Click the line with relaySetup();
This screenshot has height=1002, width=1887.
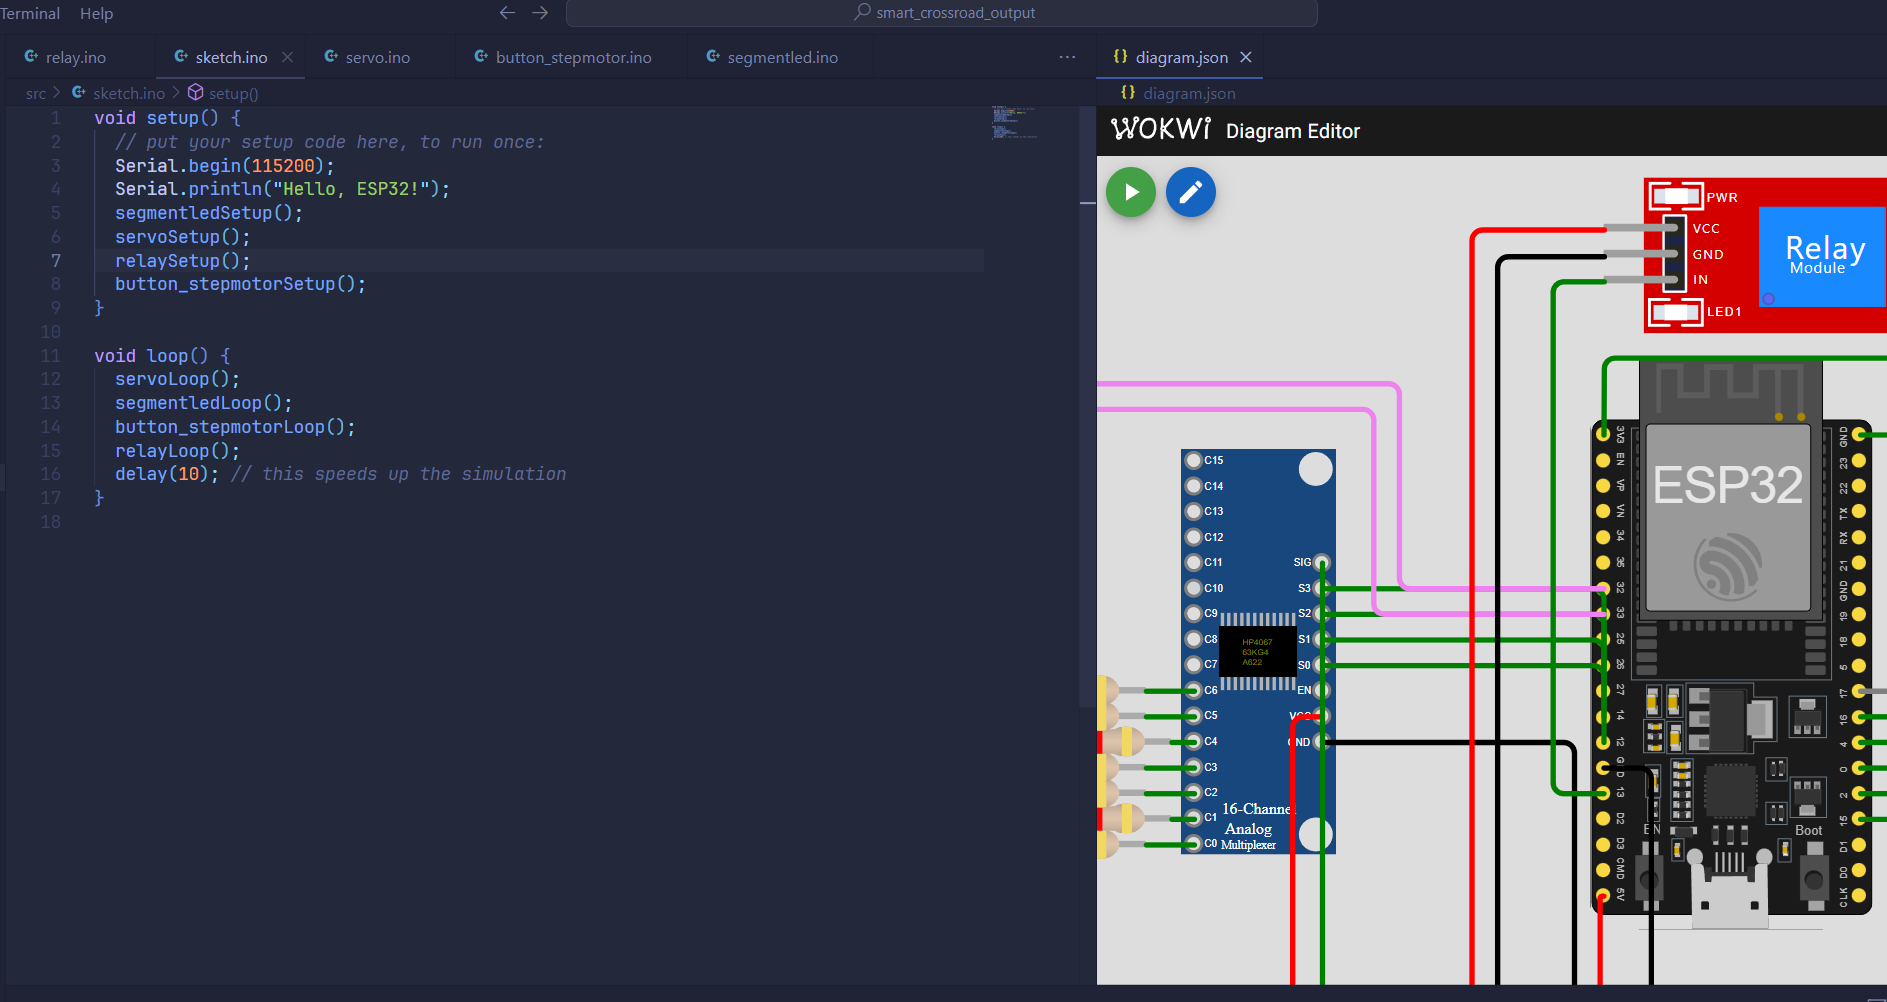tap(540, 261)
